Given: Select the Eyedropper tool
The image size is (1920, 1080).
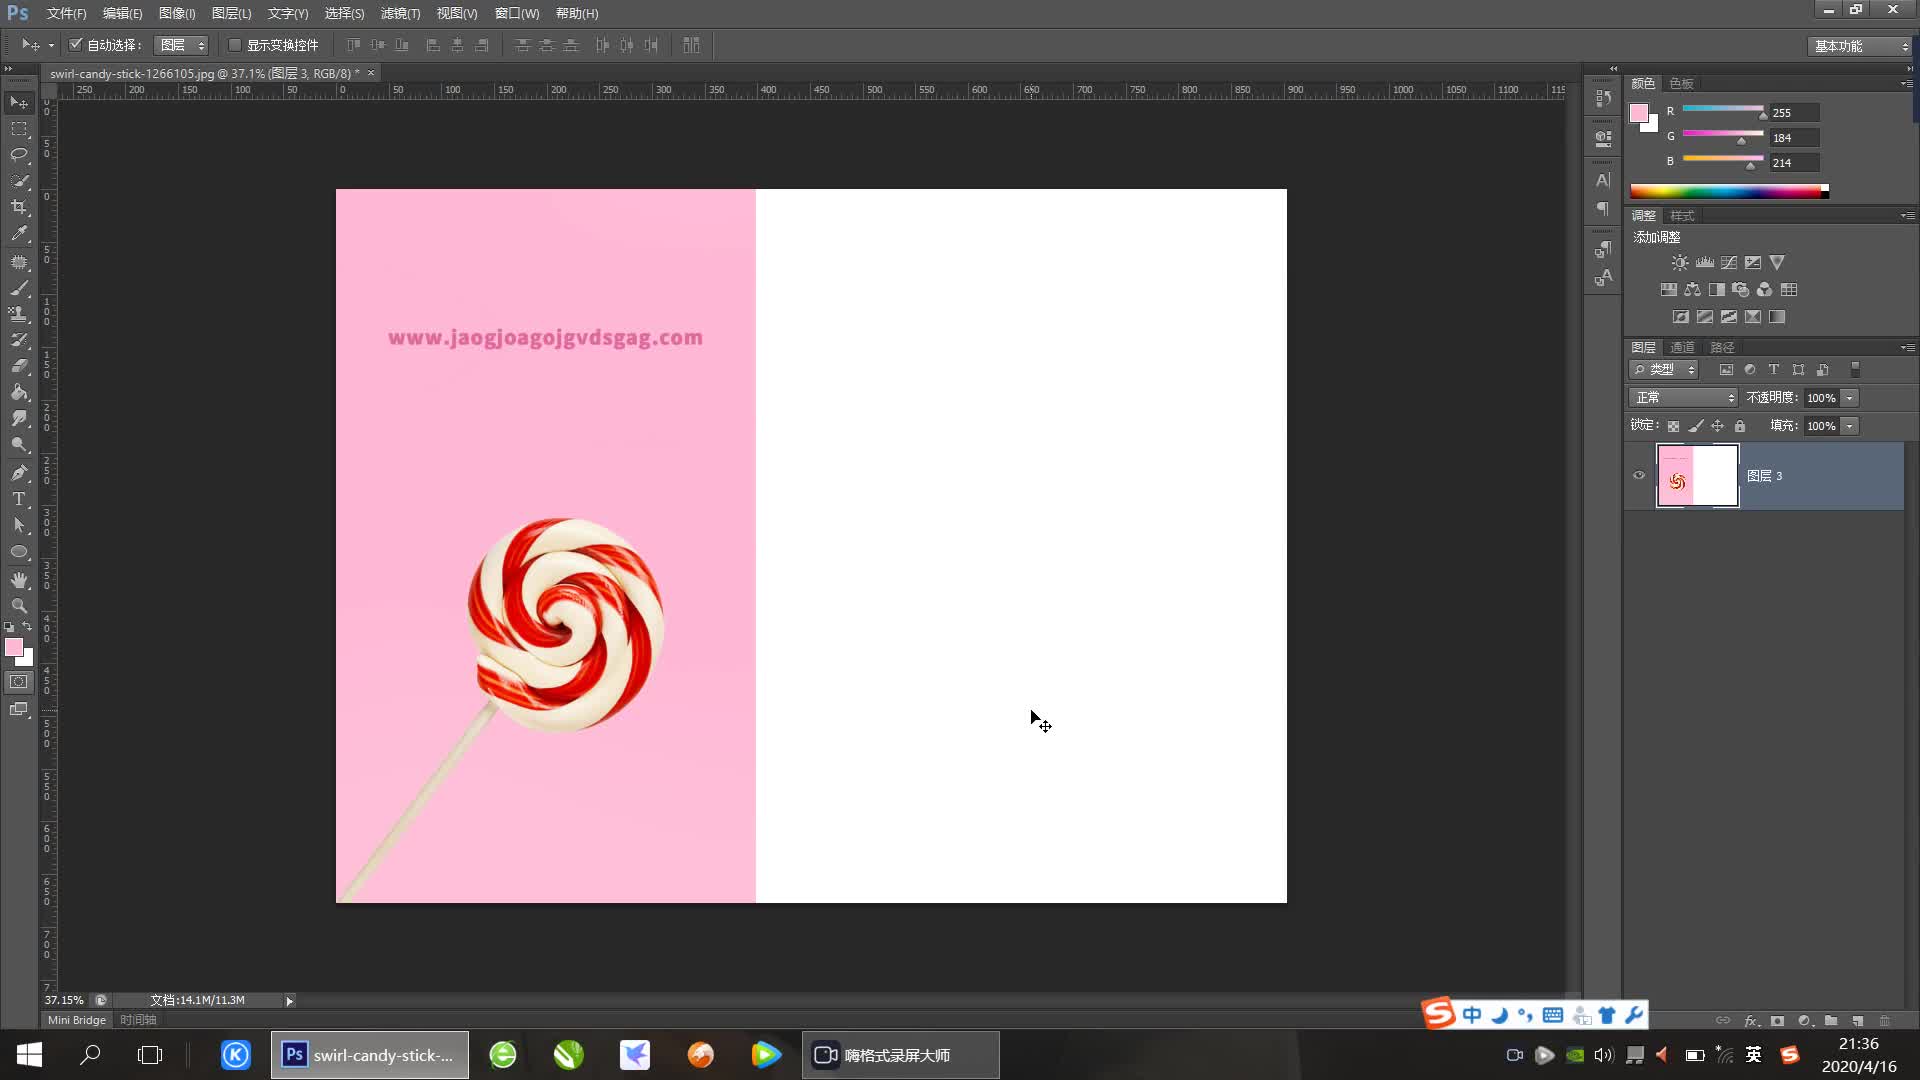Looking at the screenshot, I should click(19, 234).
